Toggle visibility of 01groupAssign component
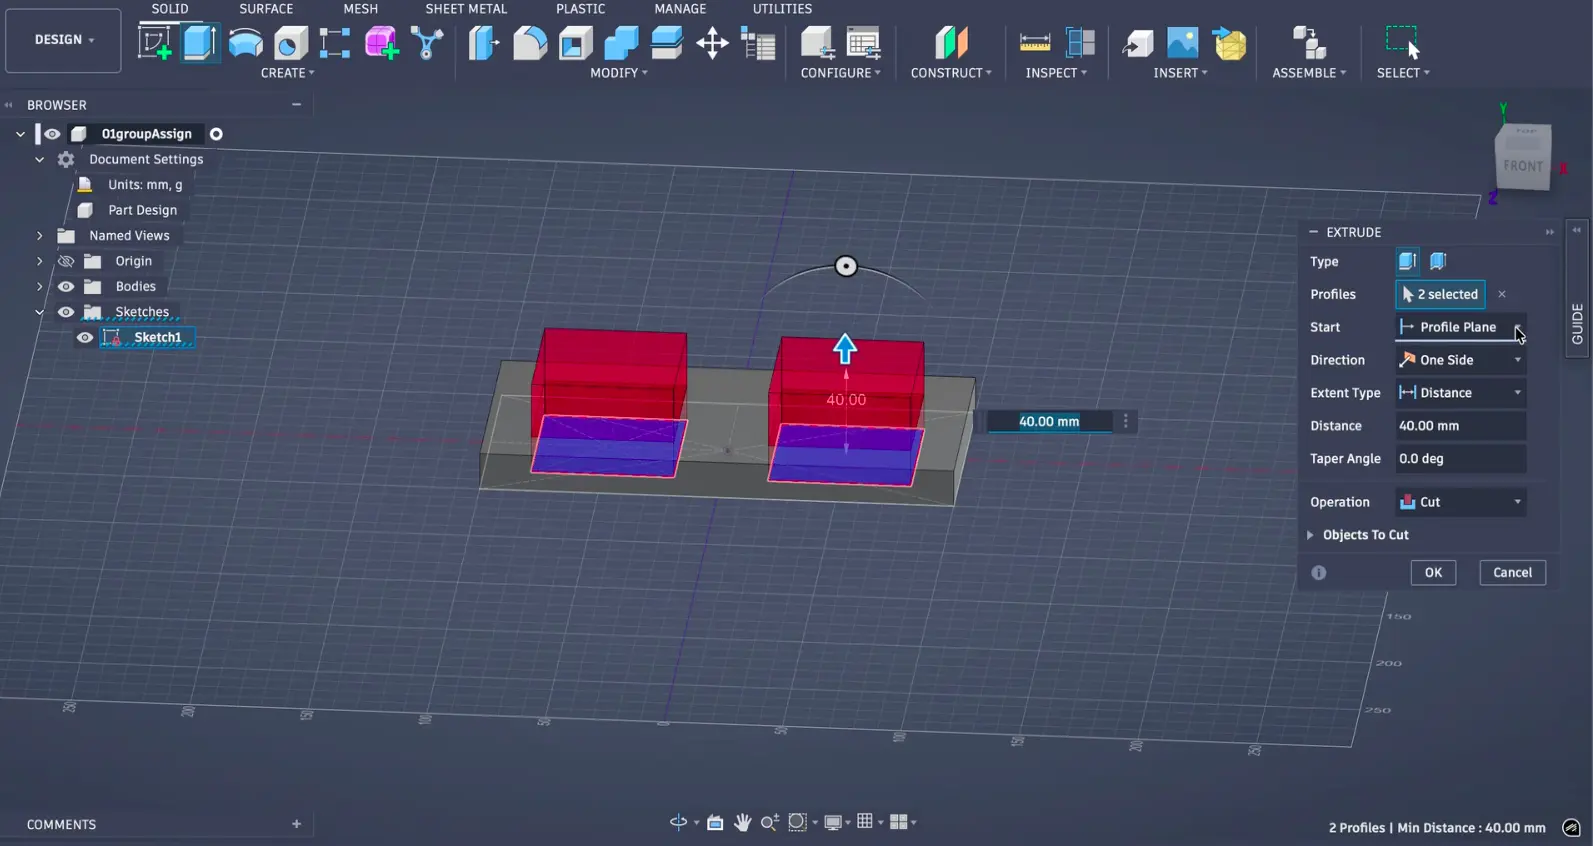 52,134
